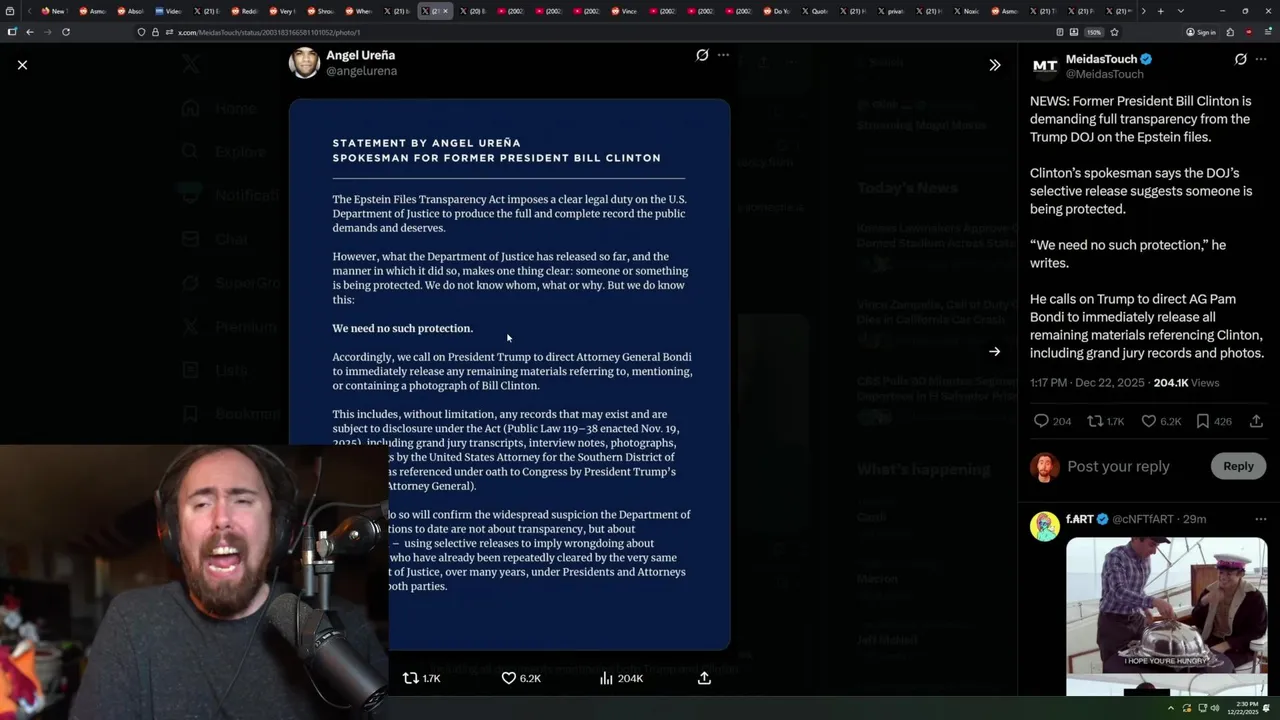Go to next photo with right arrow
Image resolution: width=1280 pixels, height=720 pixels.
994,352
